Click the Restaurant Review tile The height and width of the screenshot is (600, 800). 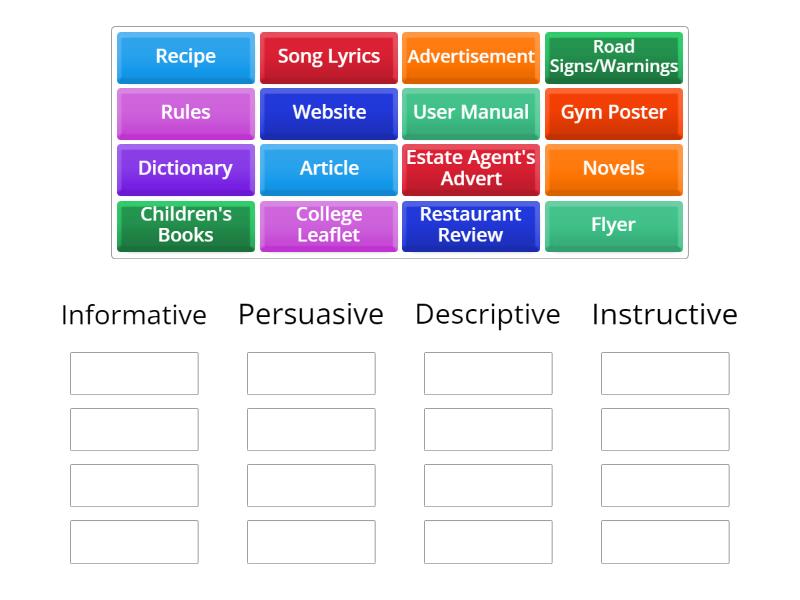pyautogui.click(x=471, y=226)
